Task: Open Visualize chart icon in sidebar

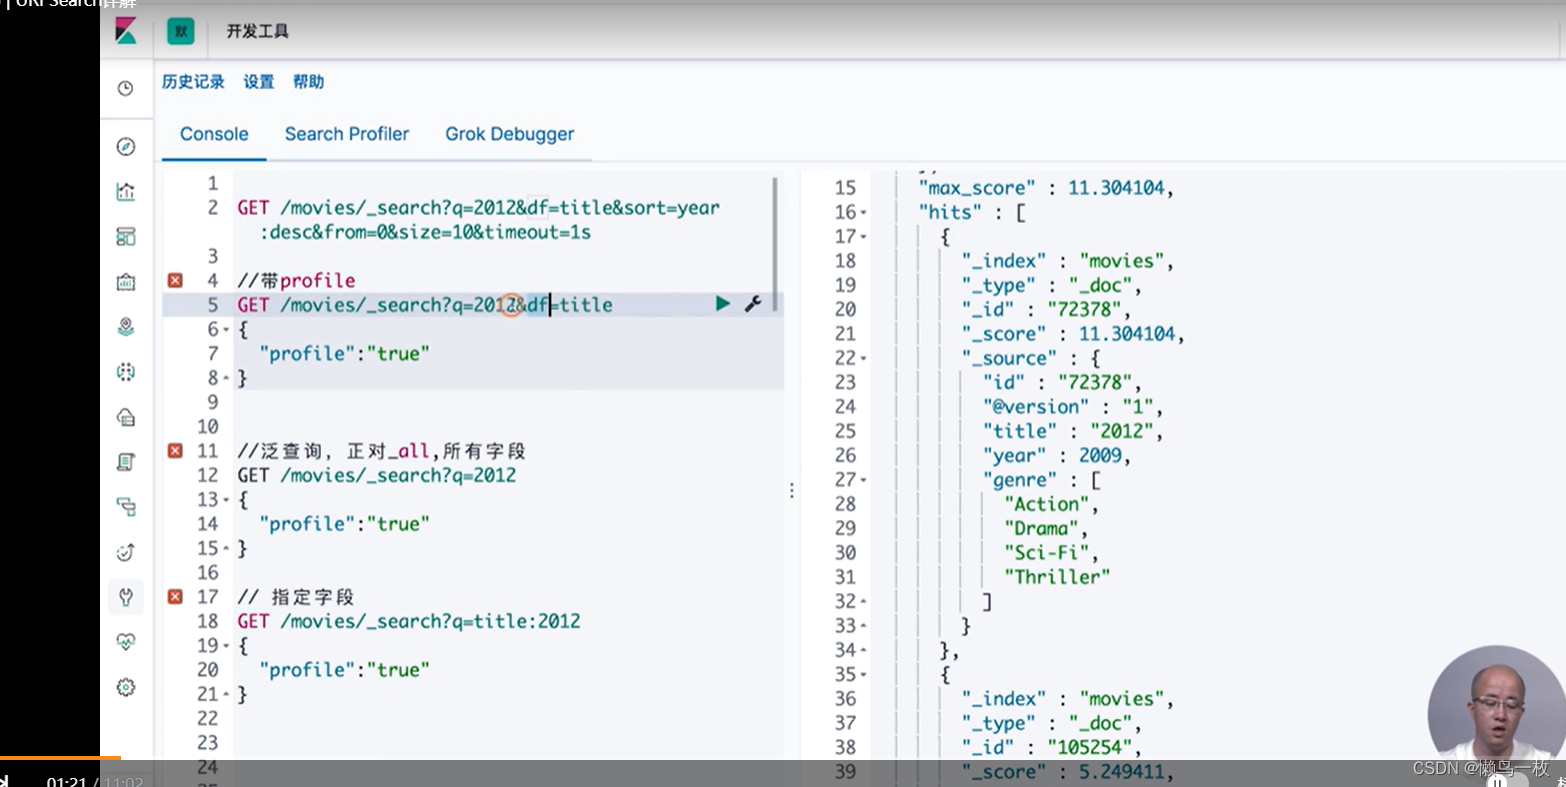Action: 126,192
